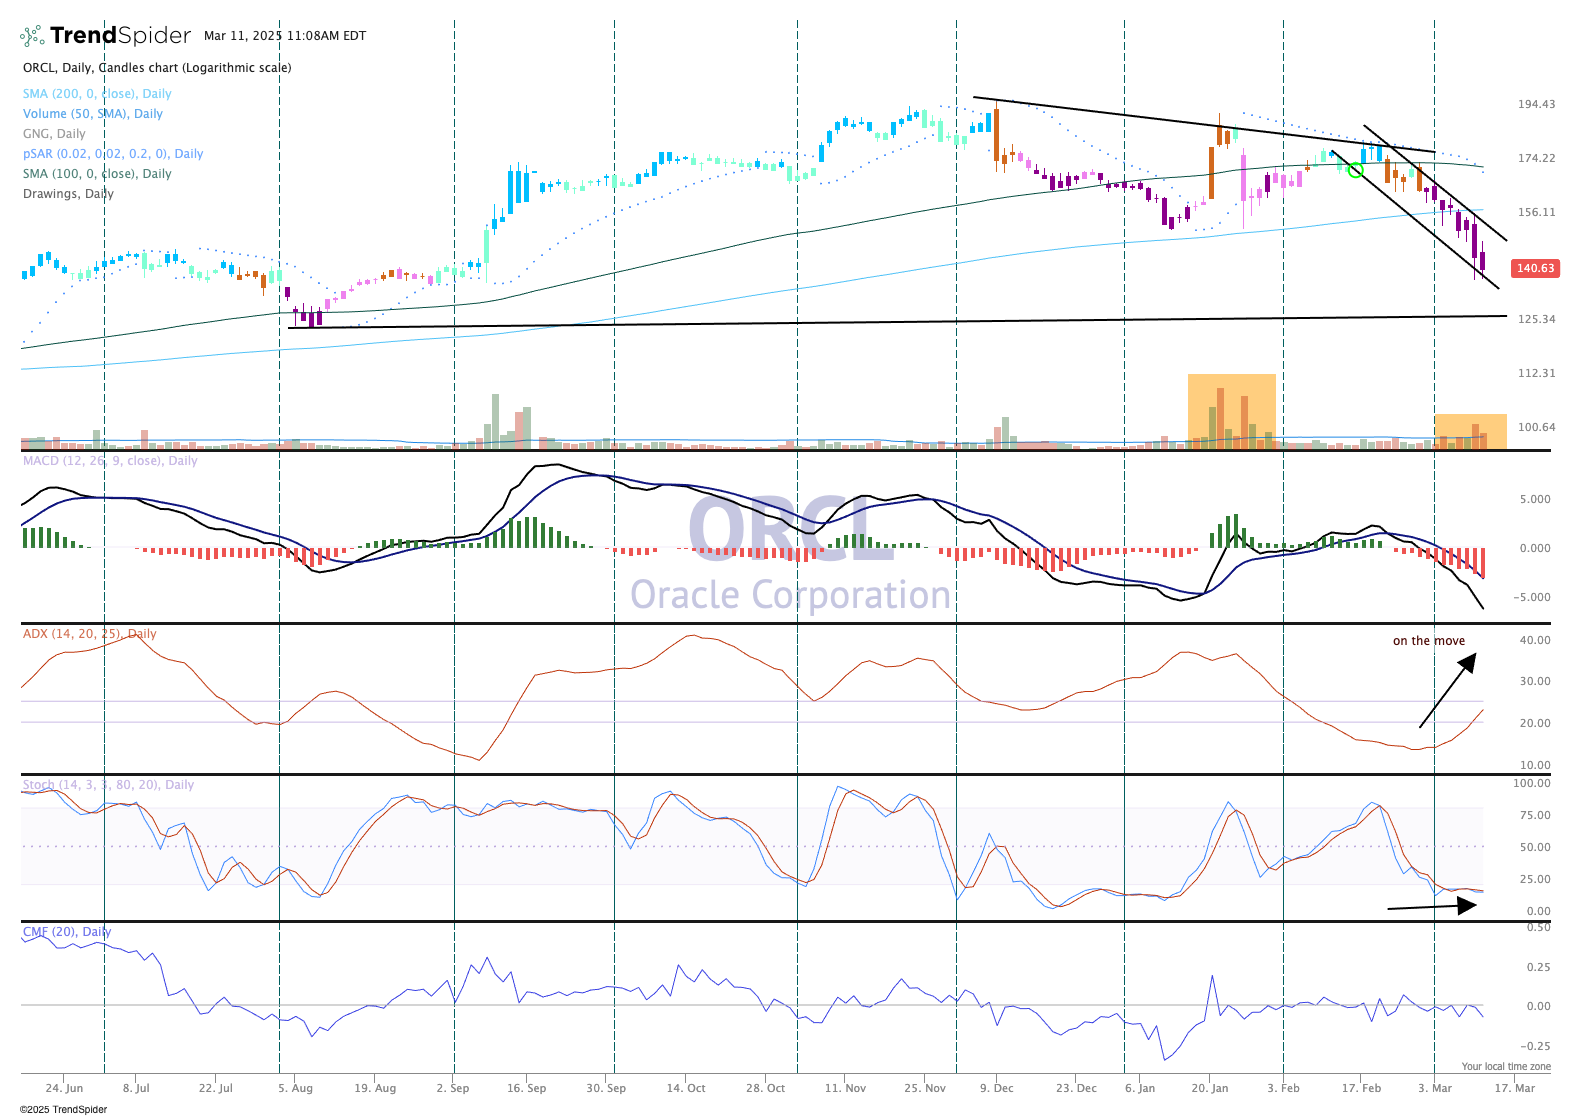This screenshot has height=1119, width=1581.
Task: Click the TrendSpider logo icon
Action: [x=32, y=36]
